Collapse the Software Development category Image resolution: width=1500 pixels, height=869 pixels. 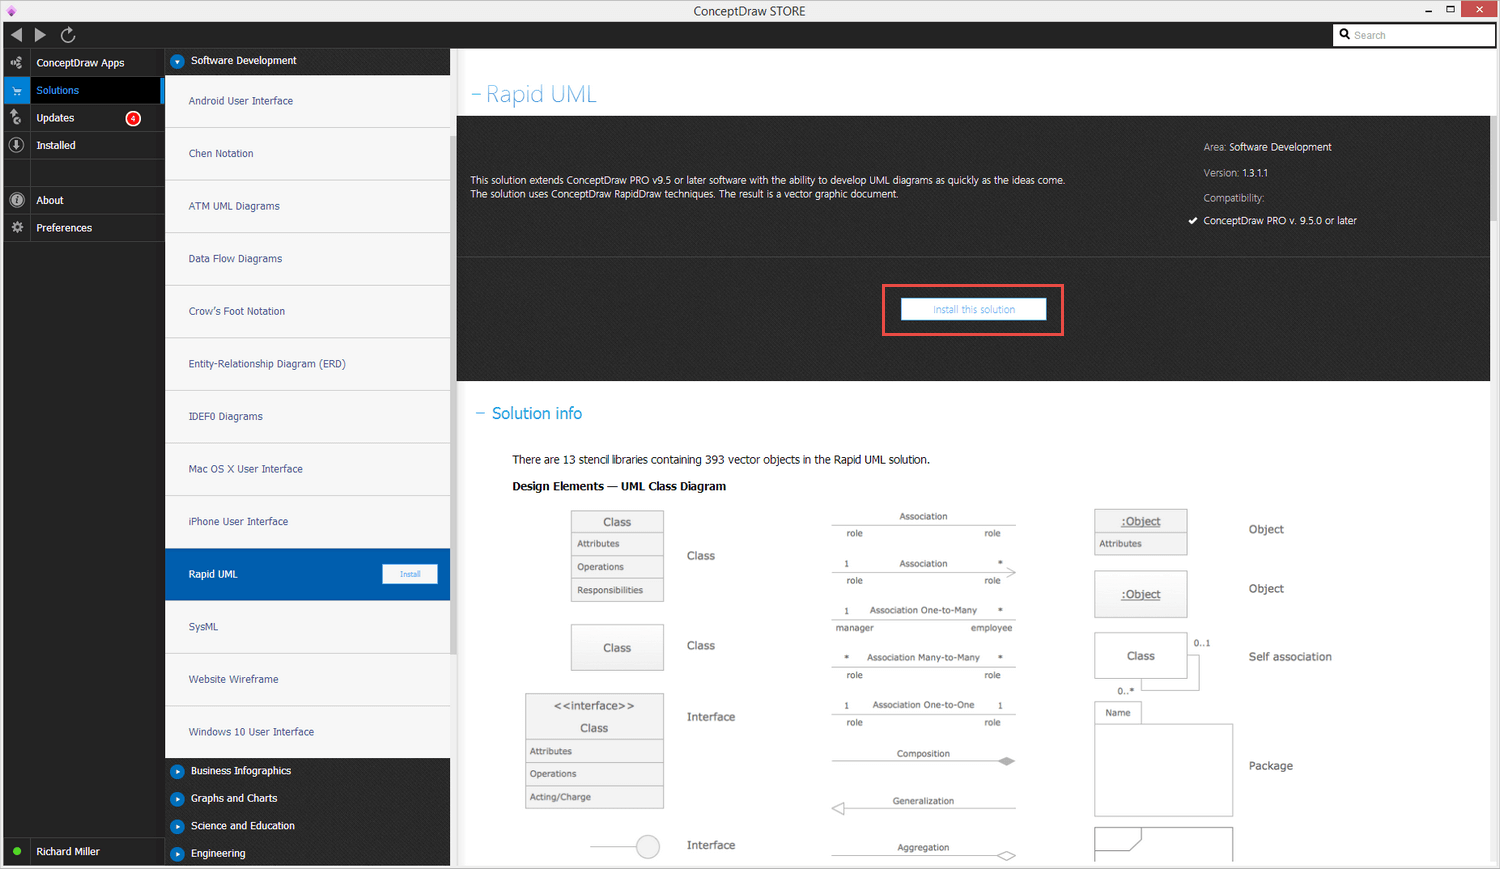(x=177, y=61)
